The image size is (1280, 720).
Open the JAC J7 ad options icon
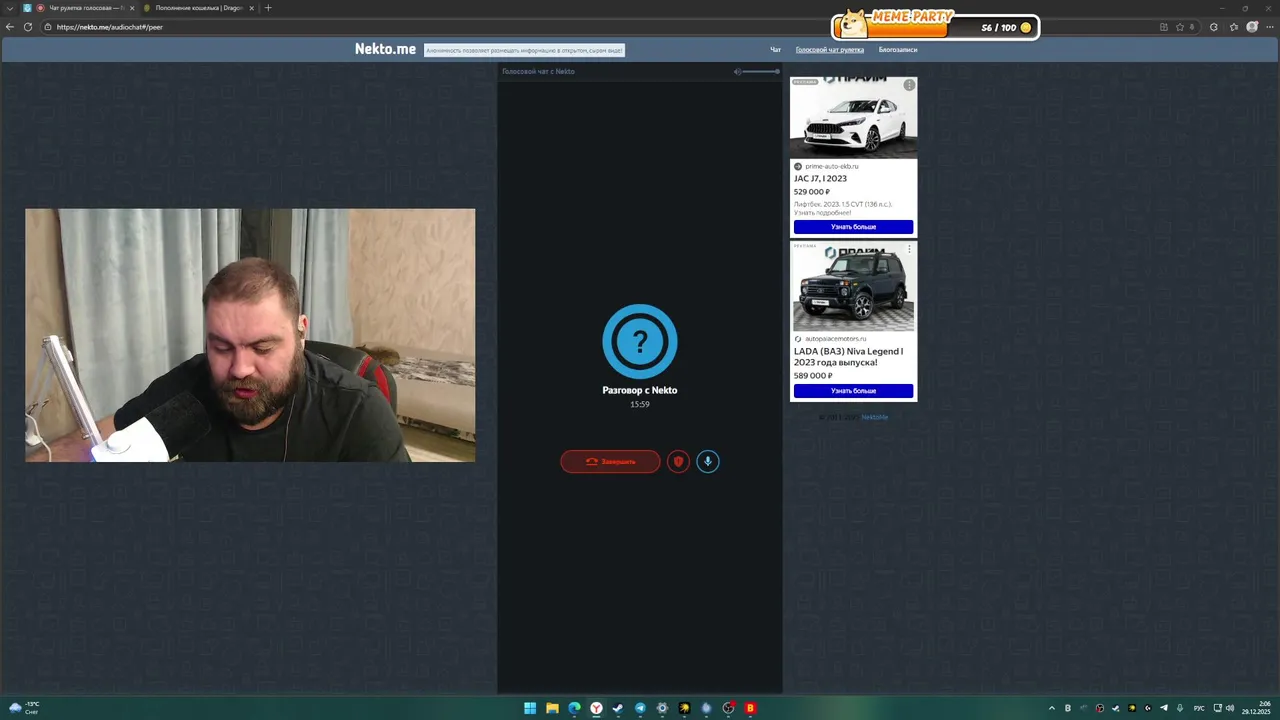tap(909, 85)
